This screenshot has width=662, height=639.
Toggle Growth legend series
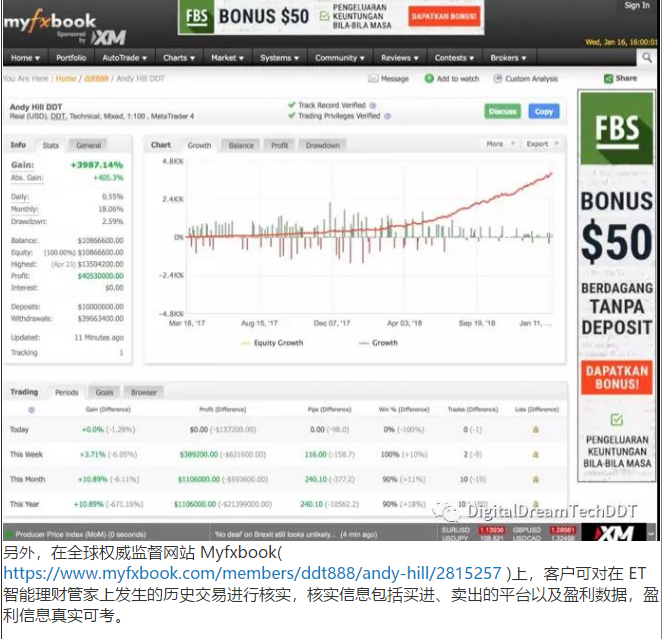point(378,343)
